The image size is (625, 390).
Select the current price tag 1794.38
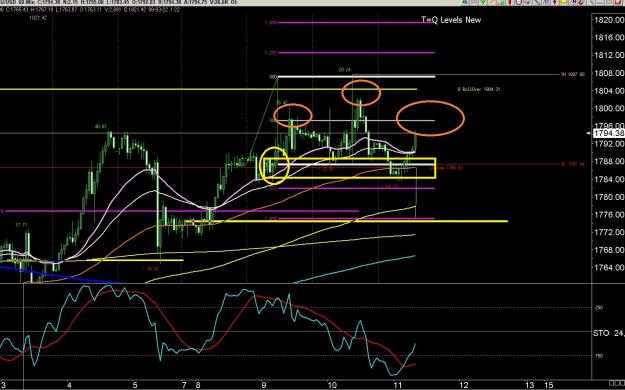tap(609, 133)
